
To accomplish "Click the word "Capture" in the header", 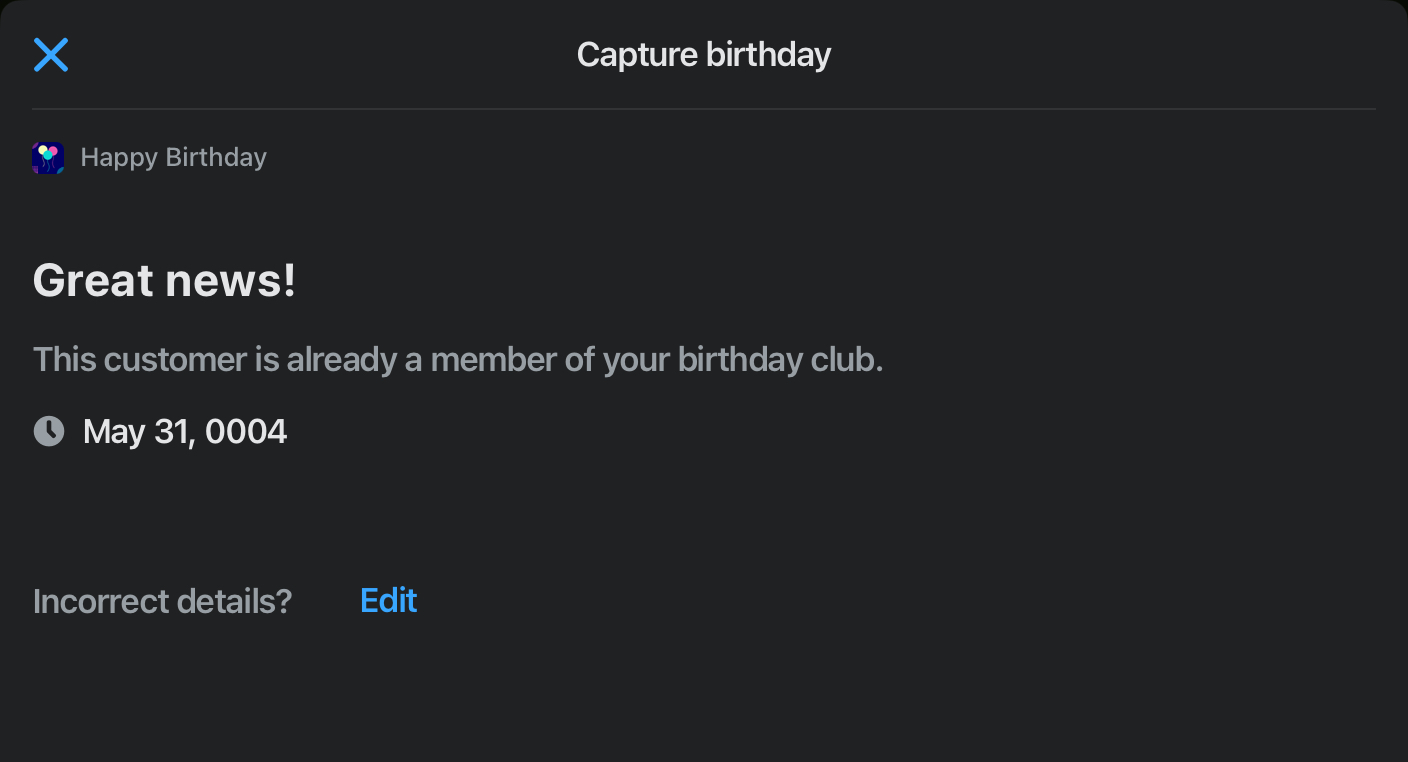I will (637, 54).
